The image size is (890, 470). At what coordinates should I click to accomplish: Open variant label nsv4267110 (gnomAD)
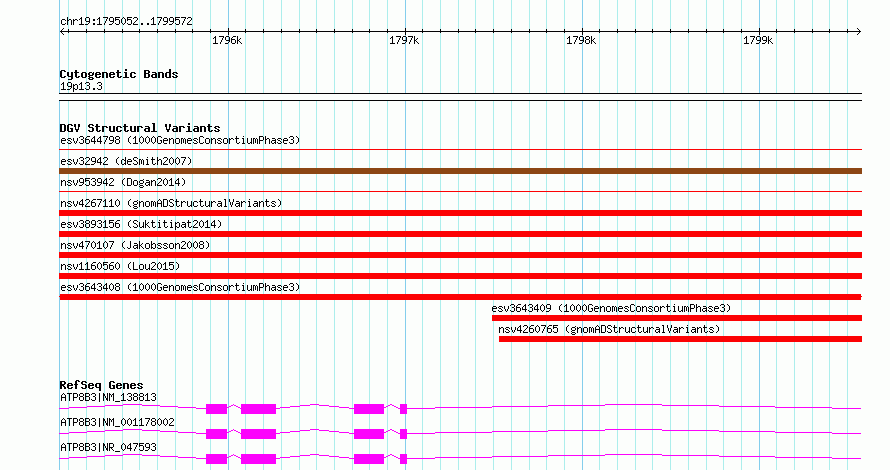point(171,203)
